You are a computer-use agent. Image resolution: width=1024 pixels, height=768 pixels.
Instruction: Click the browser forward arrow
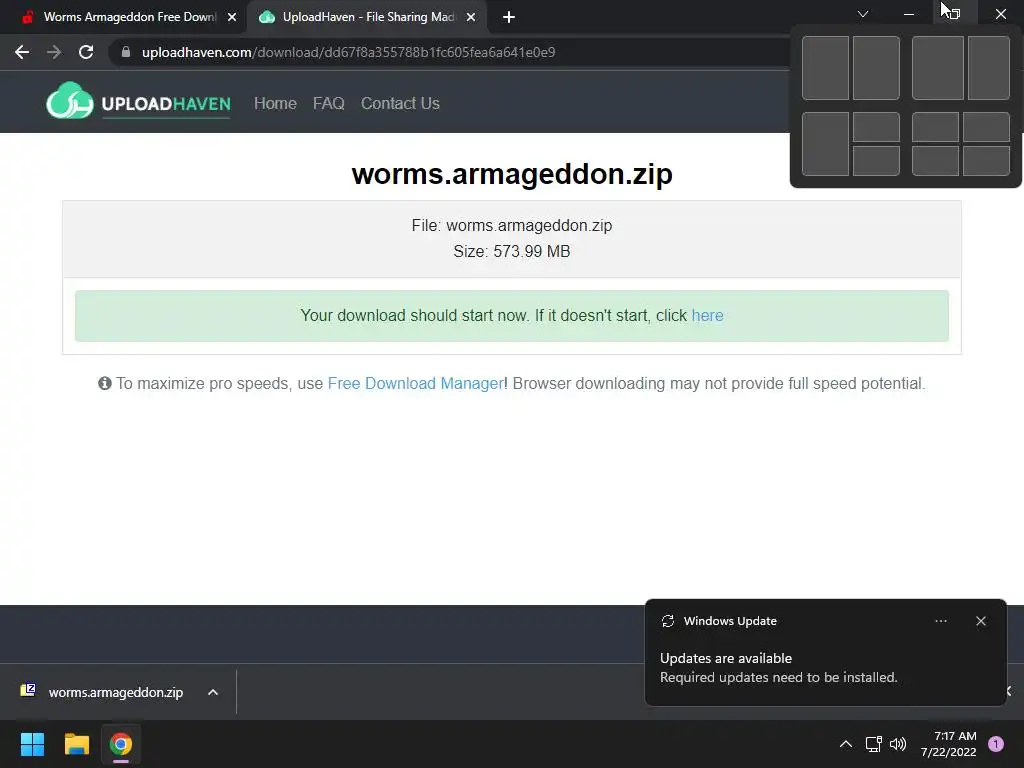[54, 52]
